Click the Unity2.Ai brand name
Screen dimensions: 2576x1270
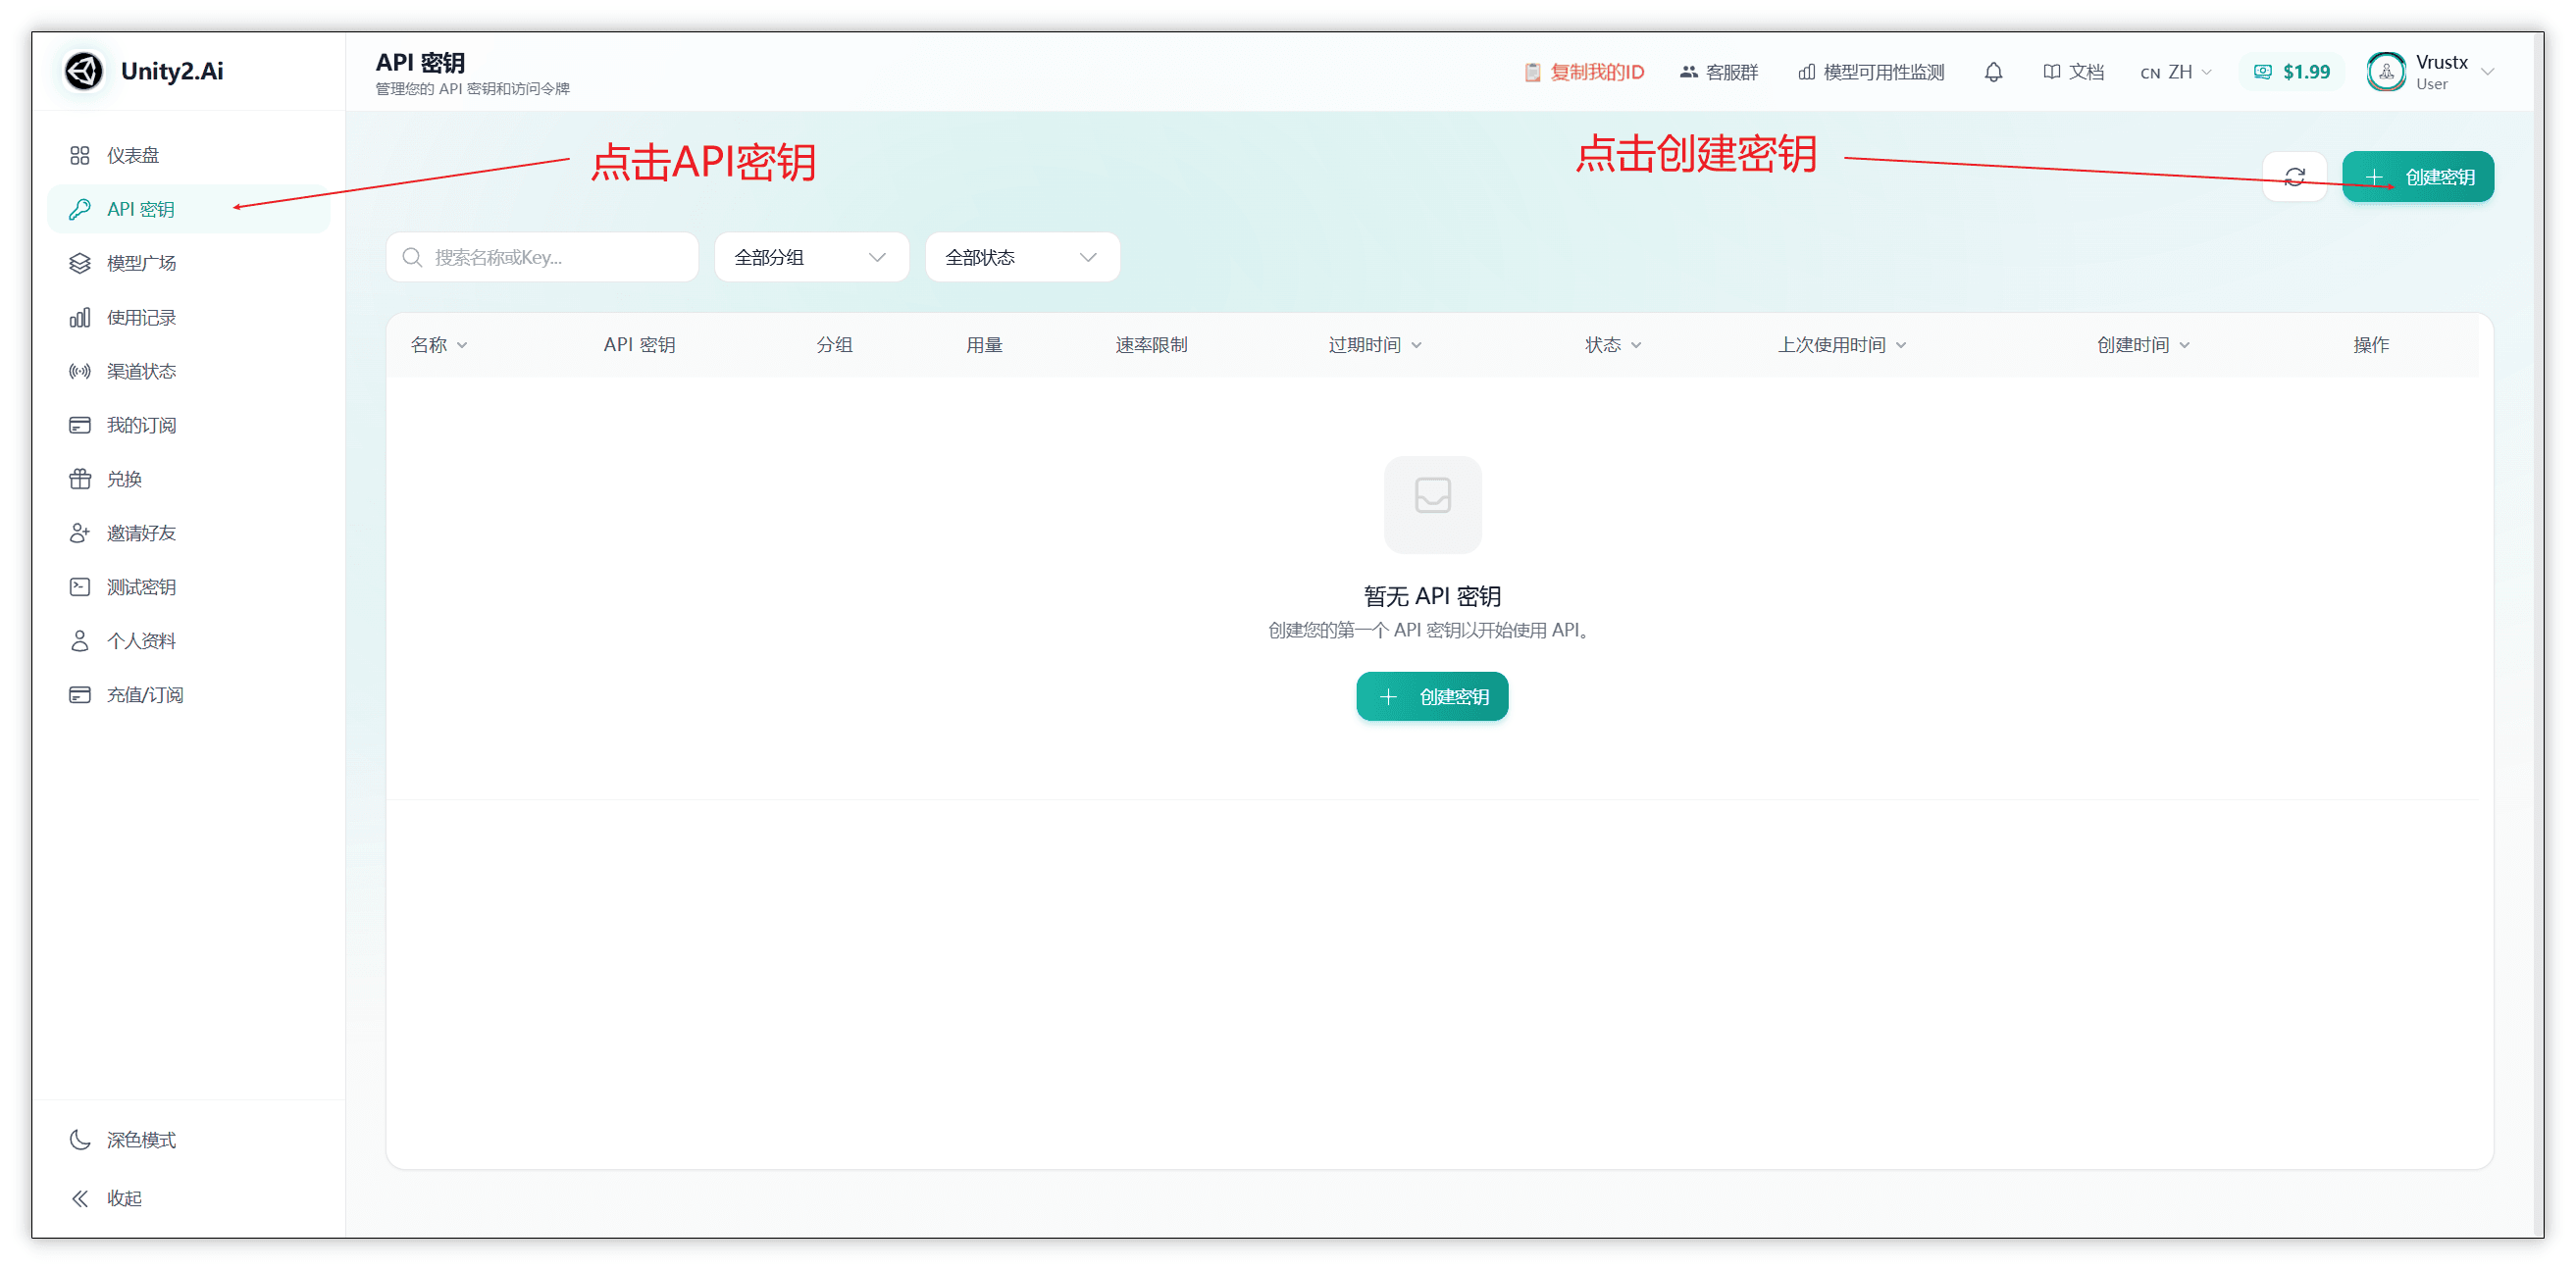coord(172,71)
